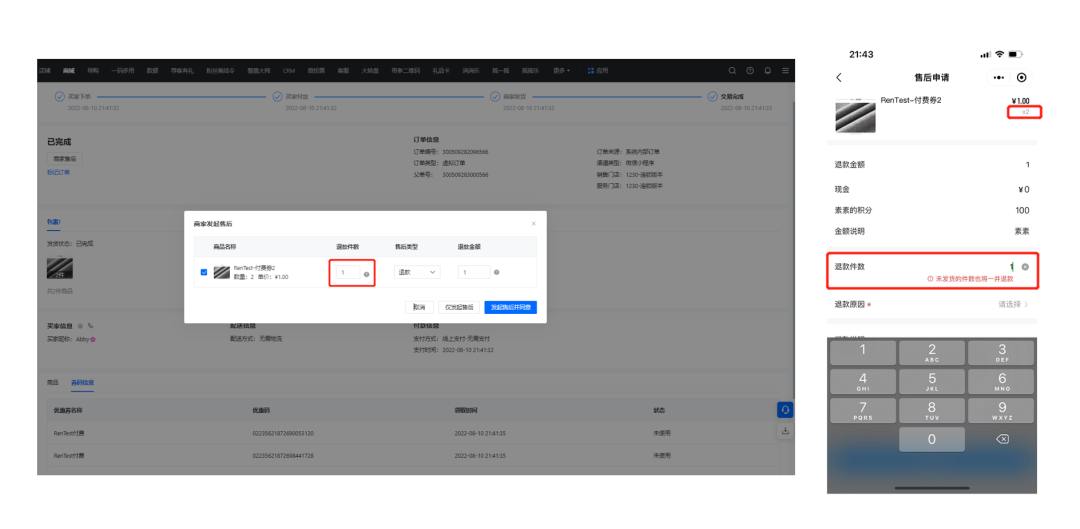
Task: Open the help icon in the top bar
Action: [x=750, y=70]
